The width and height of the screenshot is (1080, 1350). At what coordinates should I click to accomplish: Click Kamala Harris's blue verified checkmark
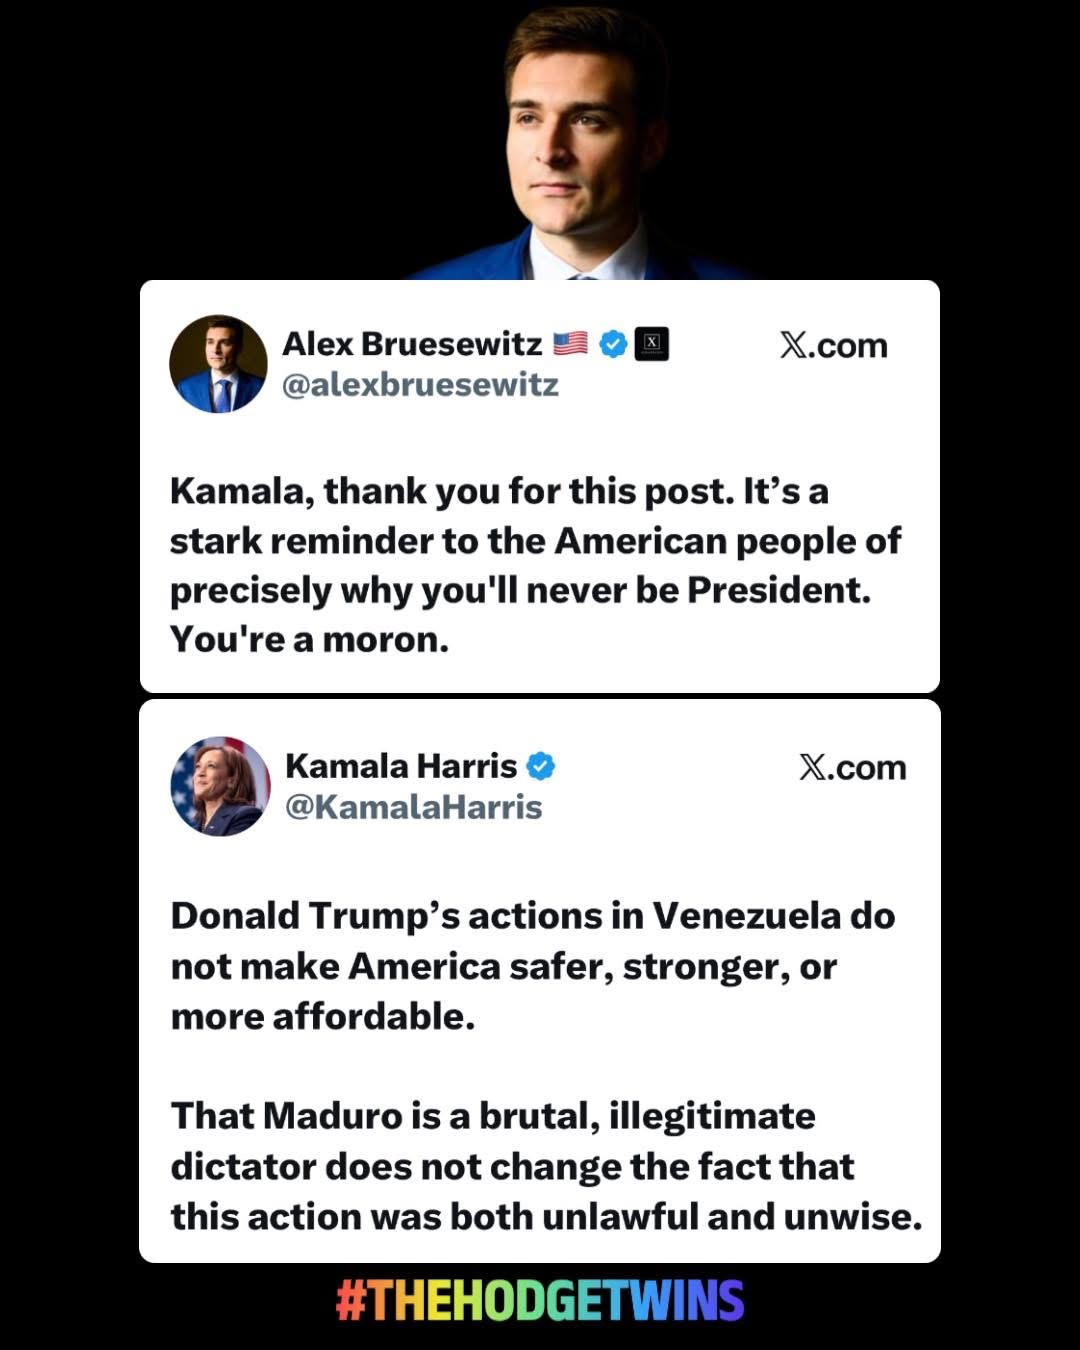[x=540, y=766]
